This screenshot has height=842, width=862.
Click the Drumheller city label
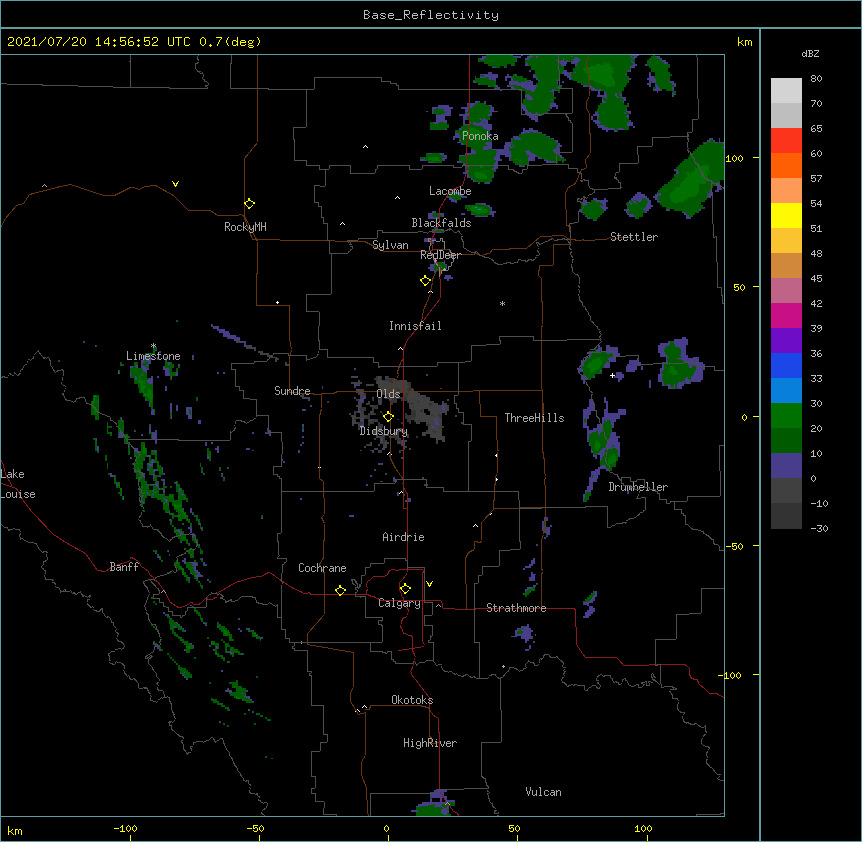click(638, 487)
